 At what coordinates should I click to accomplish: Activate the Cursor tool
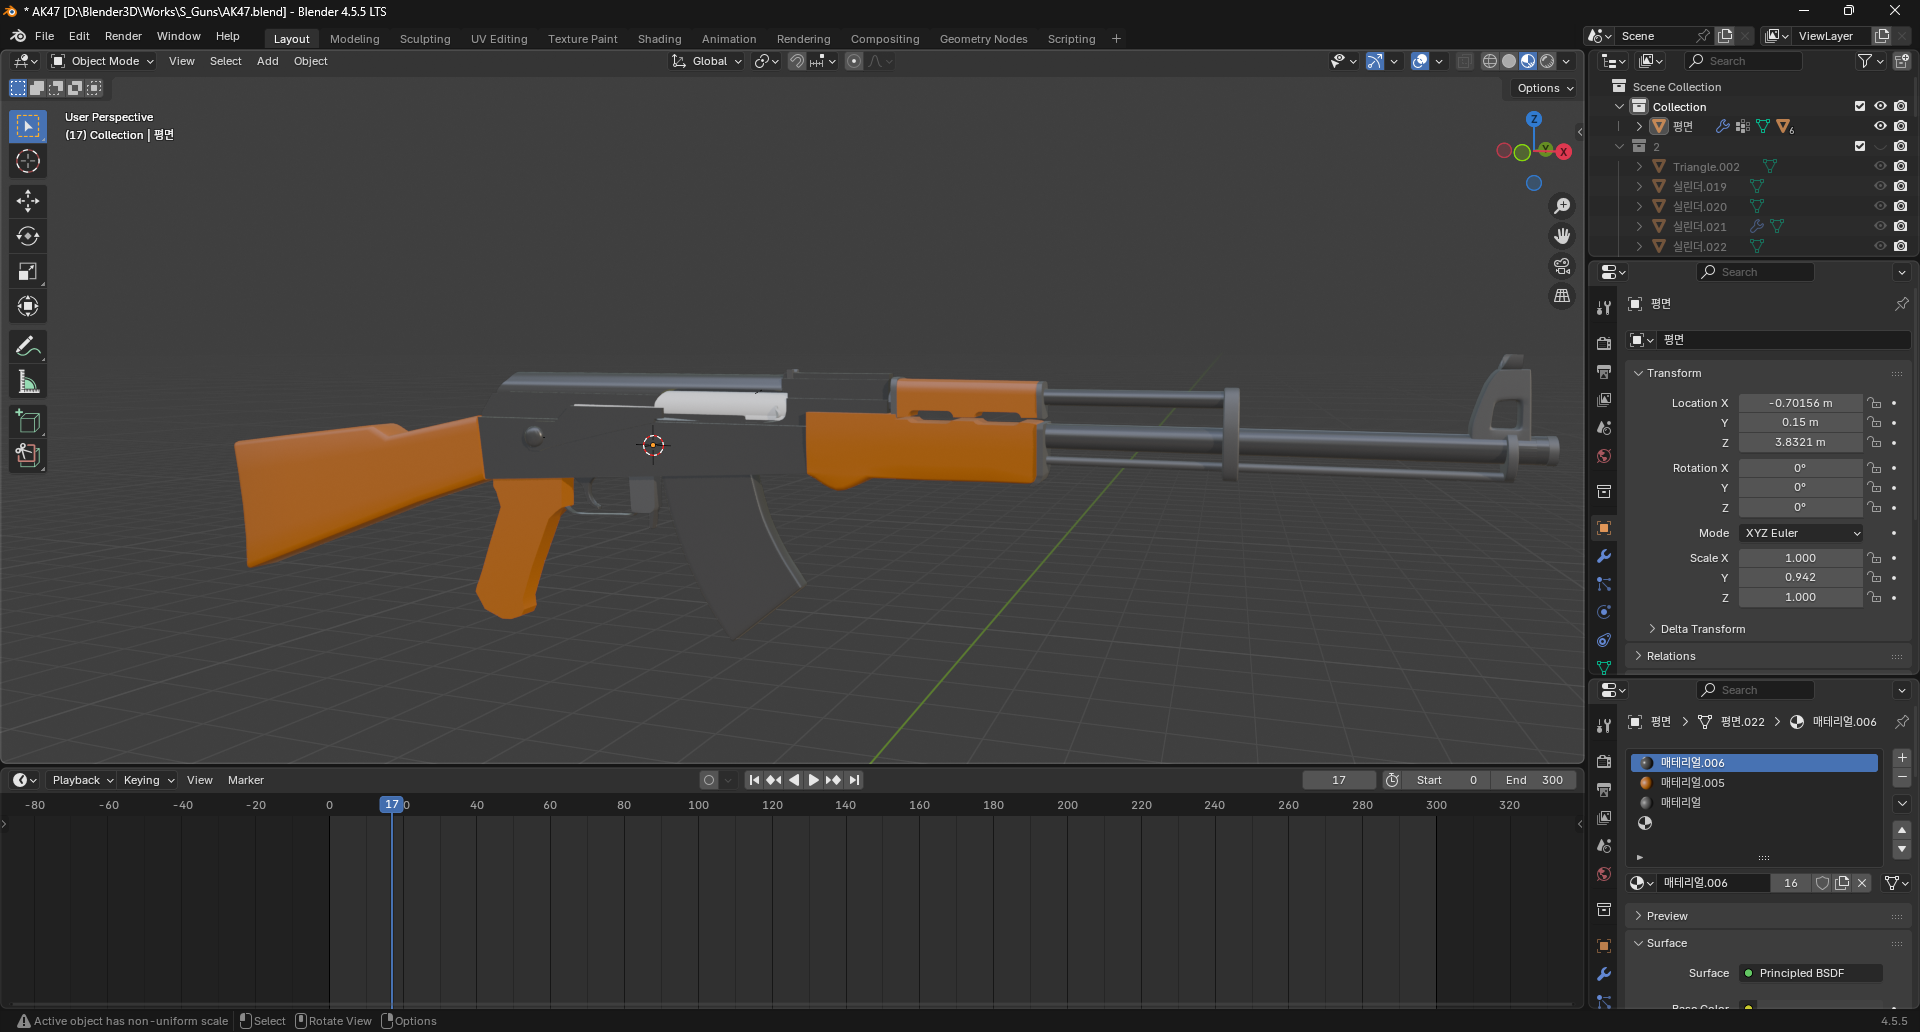click(28, 161)
